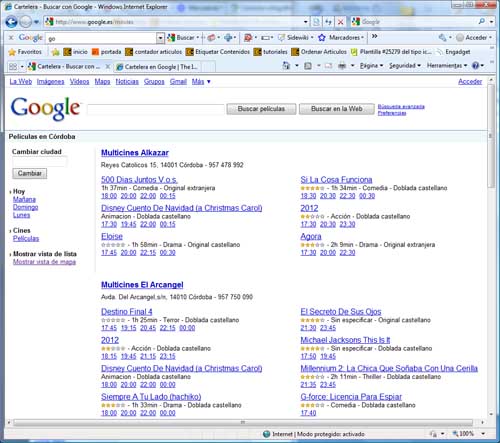
Task: Click the double chevron toolbar overflow icon
Action: 375,36
